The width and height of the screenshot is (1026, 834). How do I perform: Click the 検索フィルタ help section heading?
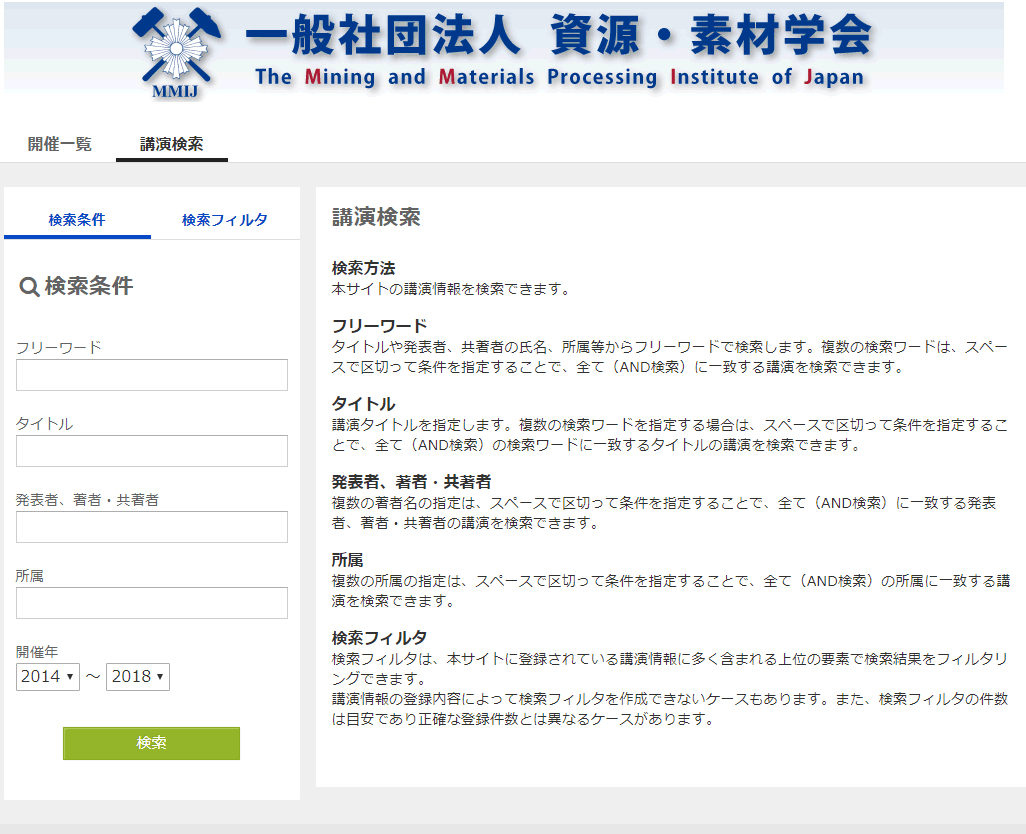click(x=379, y=638)
